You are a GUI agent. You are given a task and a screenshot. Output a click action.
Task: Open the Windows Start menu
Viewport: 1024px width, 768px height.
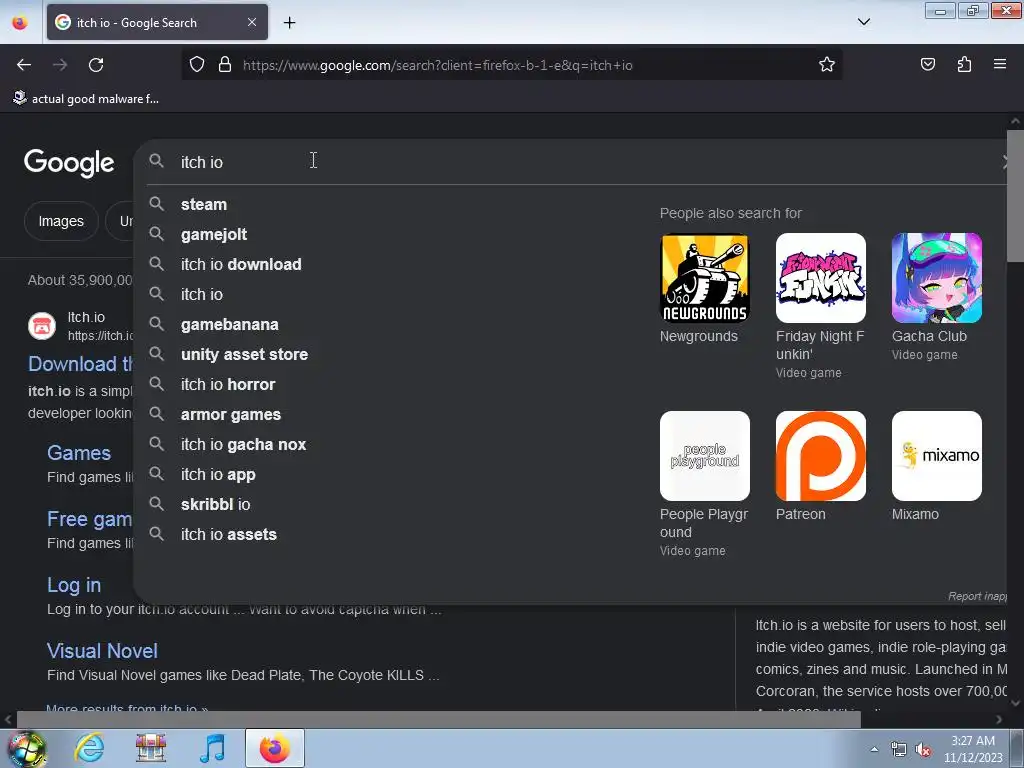click(26, 748)
